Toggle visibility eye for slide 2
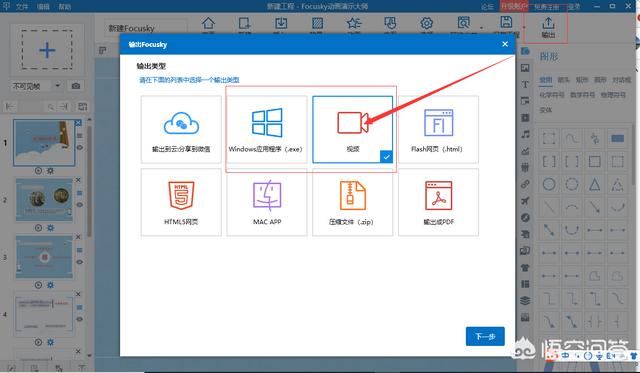 (80, 205)
